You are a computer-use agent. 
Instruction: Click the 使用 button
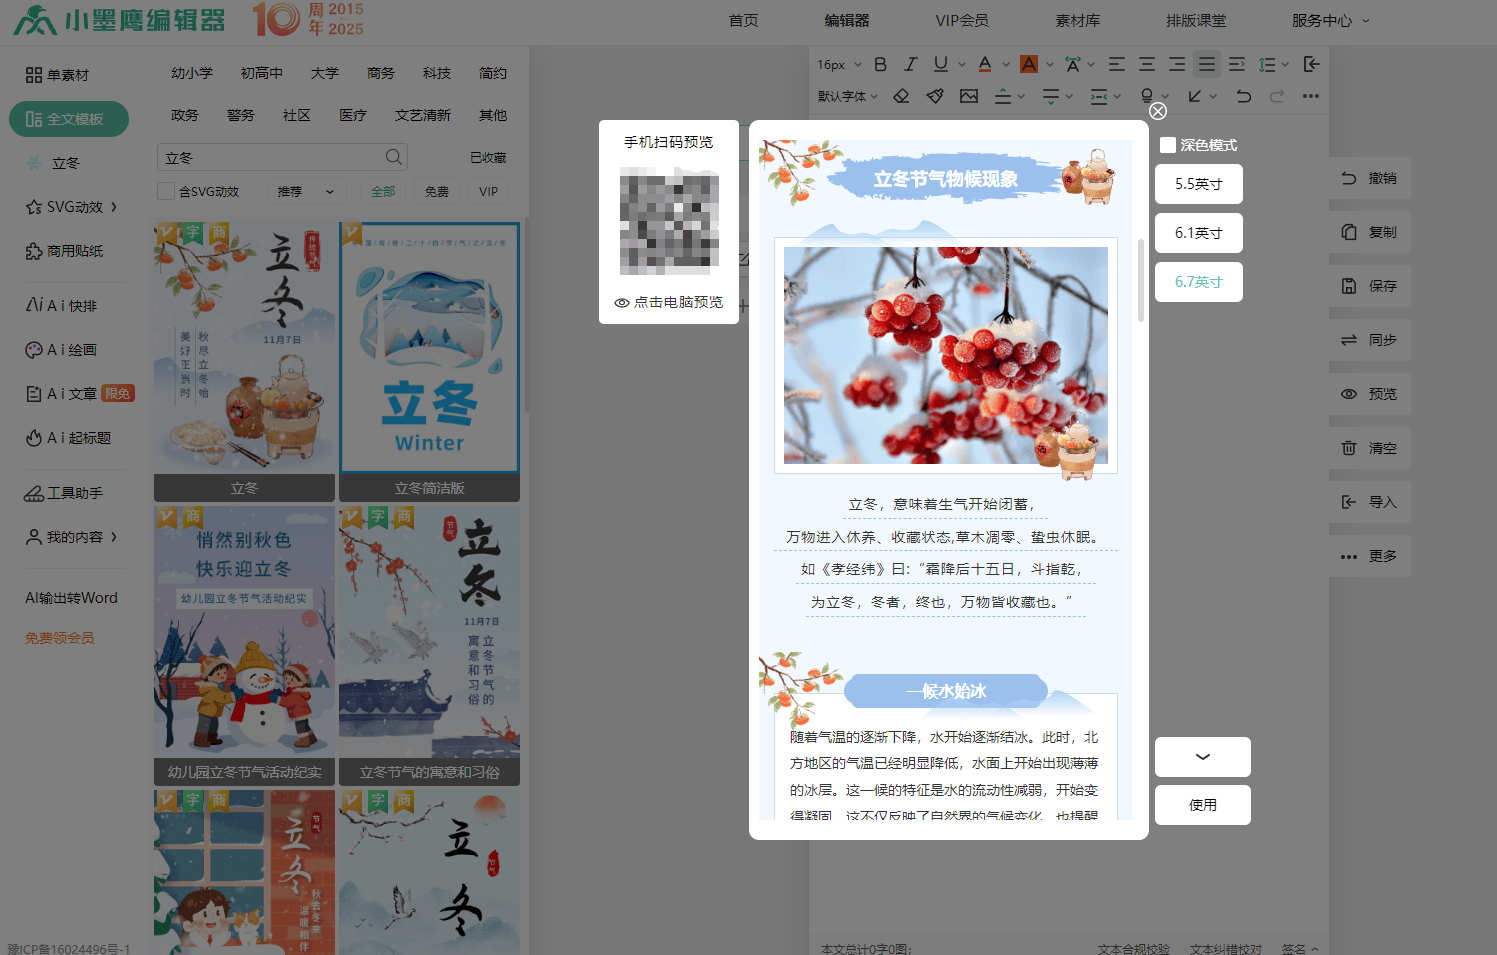1202,805
